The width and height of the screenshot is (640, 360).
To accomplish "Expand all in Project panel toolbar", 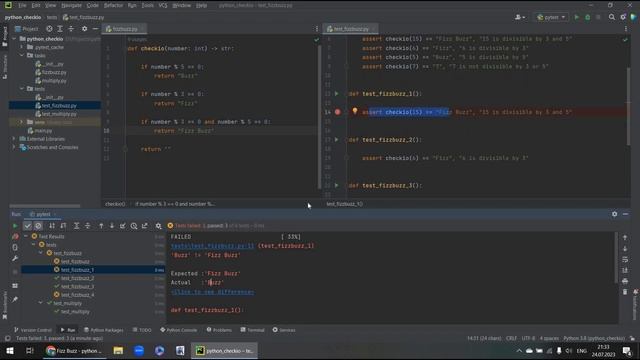I will pyautogui.click(x=60, y=29).
